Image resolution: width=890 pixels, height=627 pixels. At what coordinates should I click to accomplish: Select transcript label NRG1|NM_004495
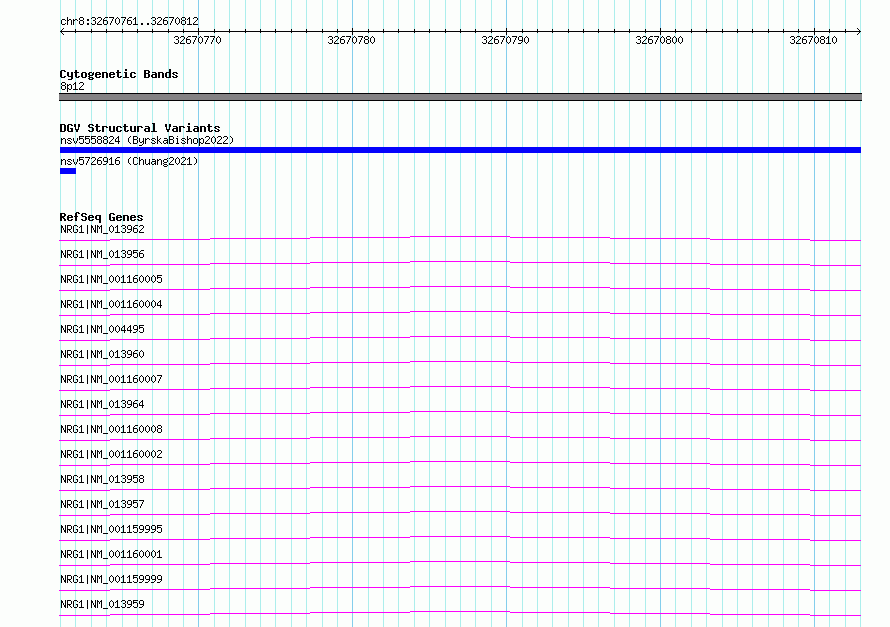(102, 329)
